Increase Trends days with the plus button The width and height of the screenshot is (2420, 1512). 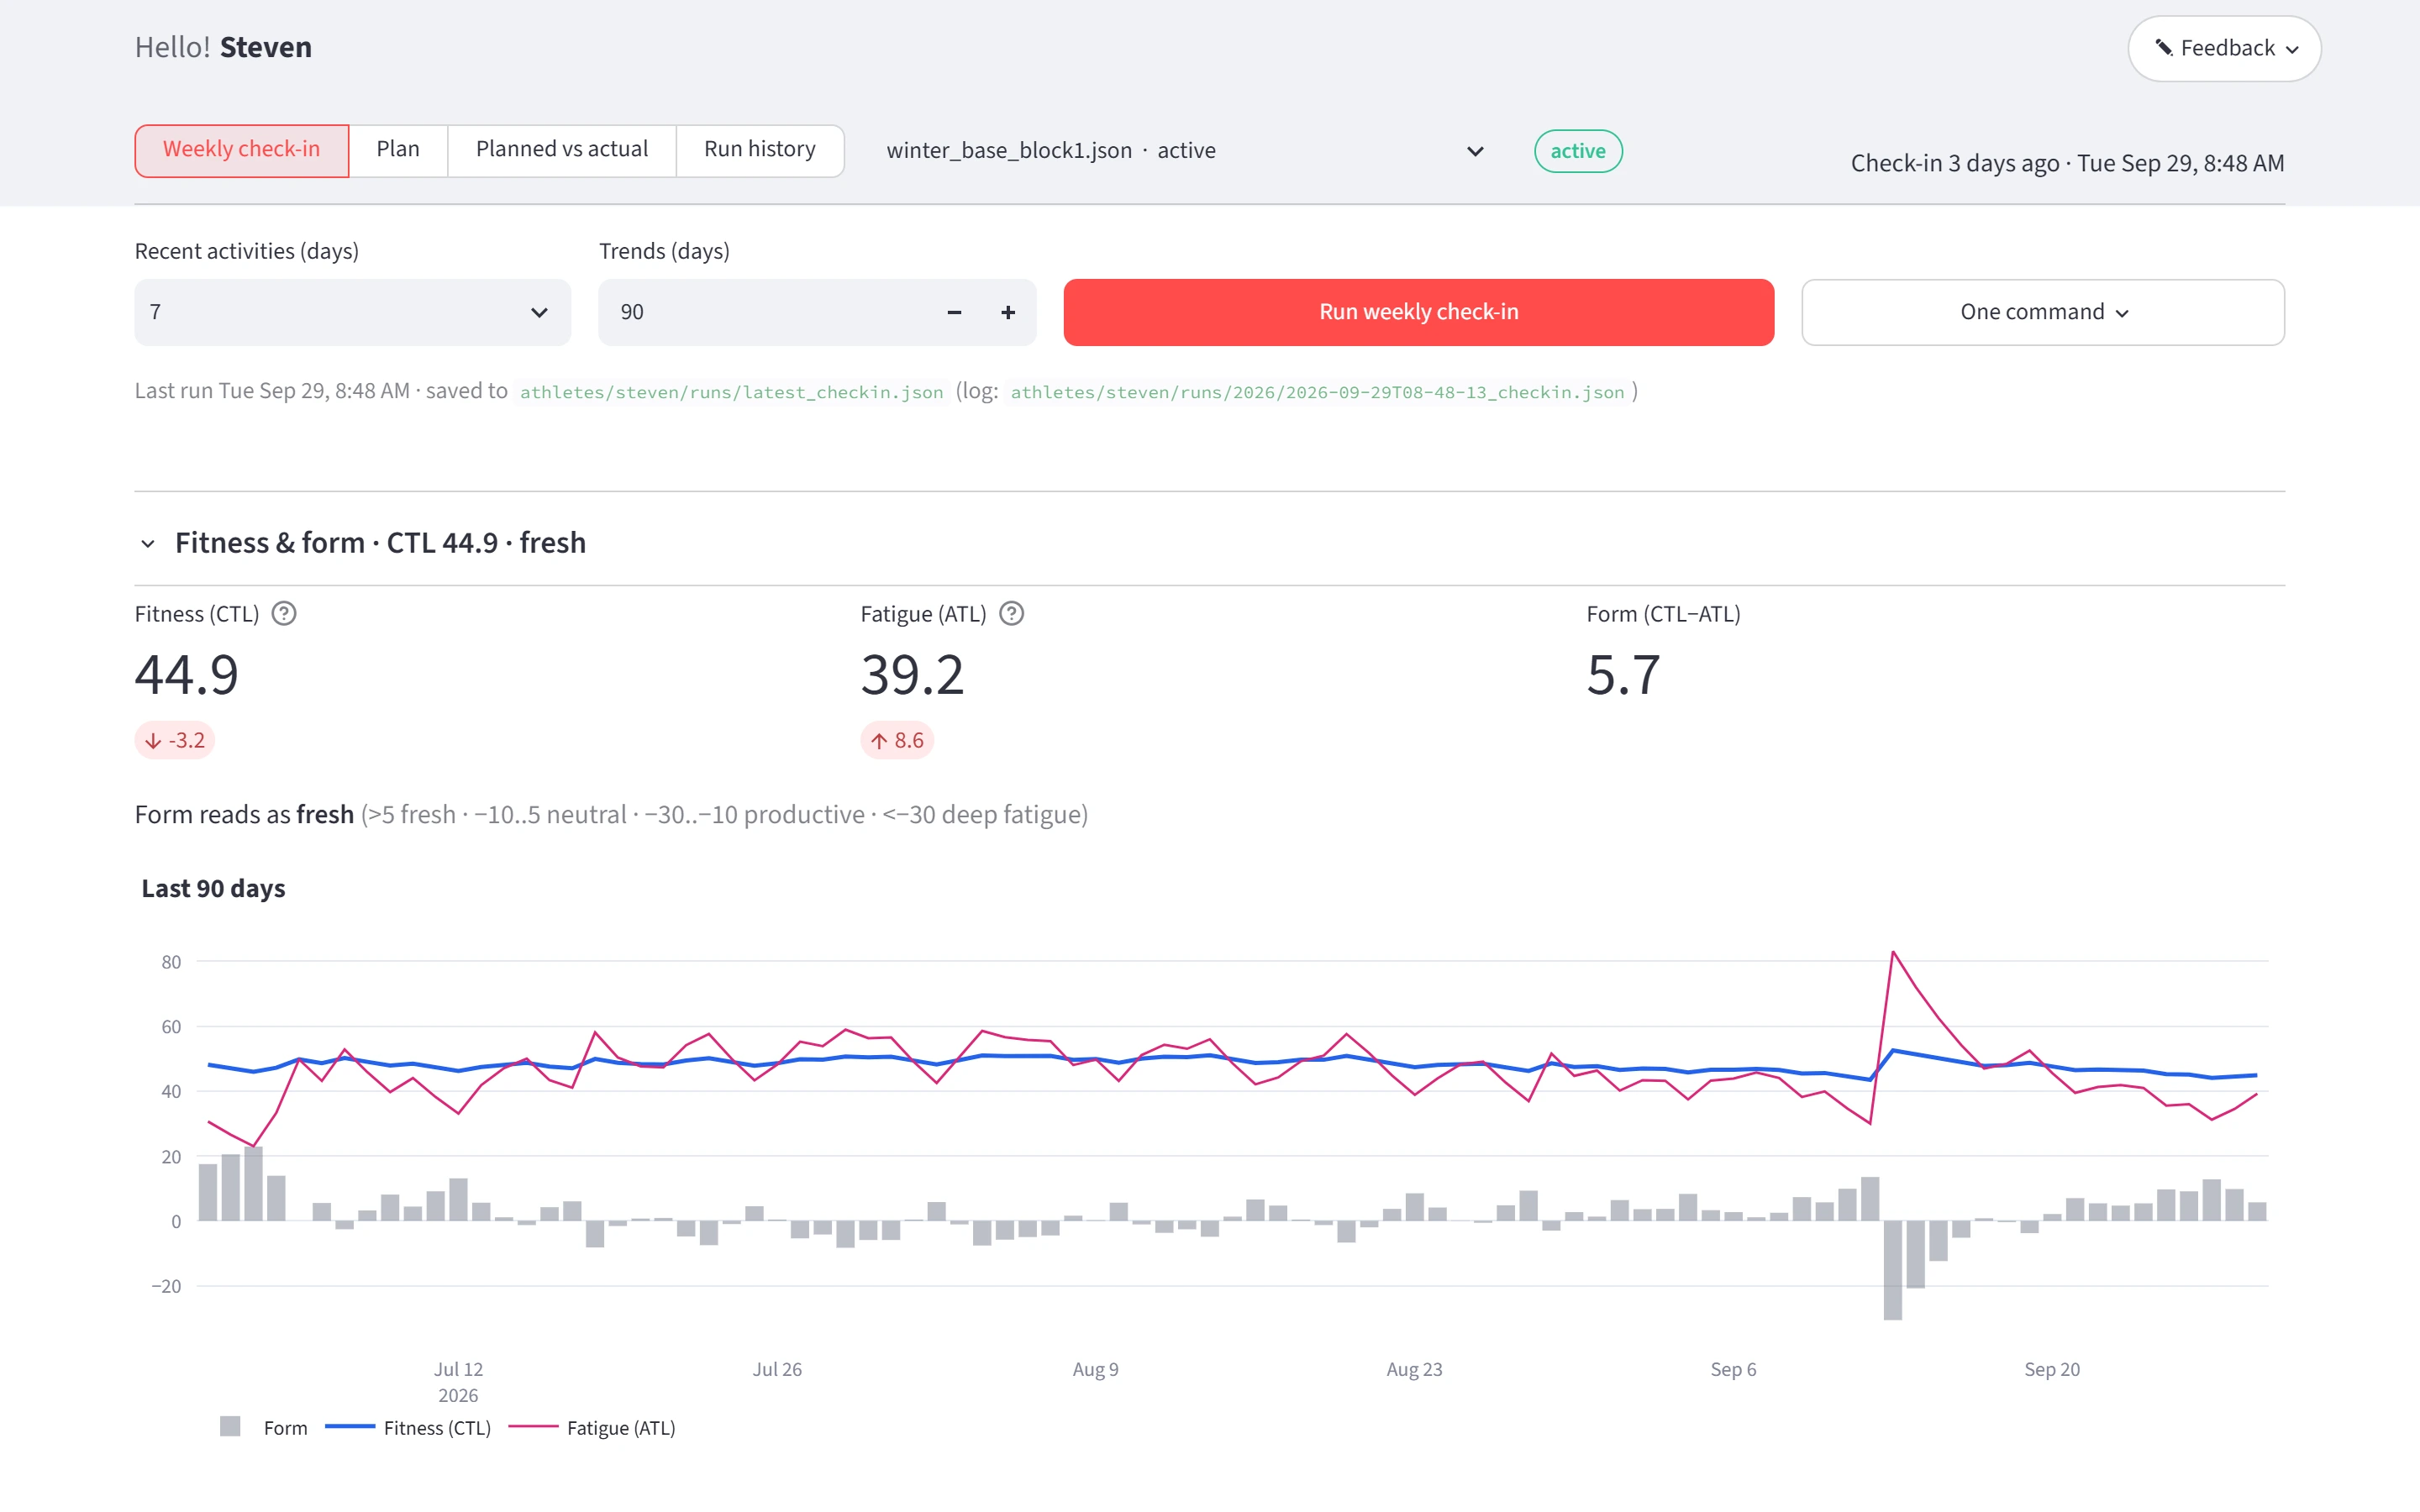coord(1008,313)
